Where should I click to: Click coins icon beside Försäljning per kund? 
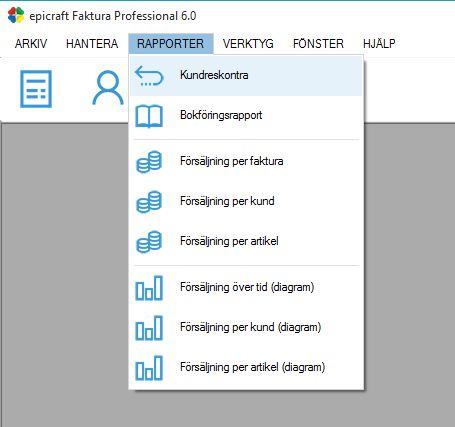click(x=149, y=202)
